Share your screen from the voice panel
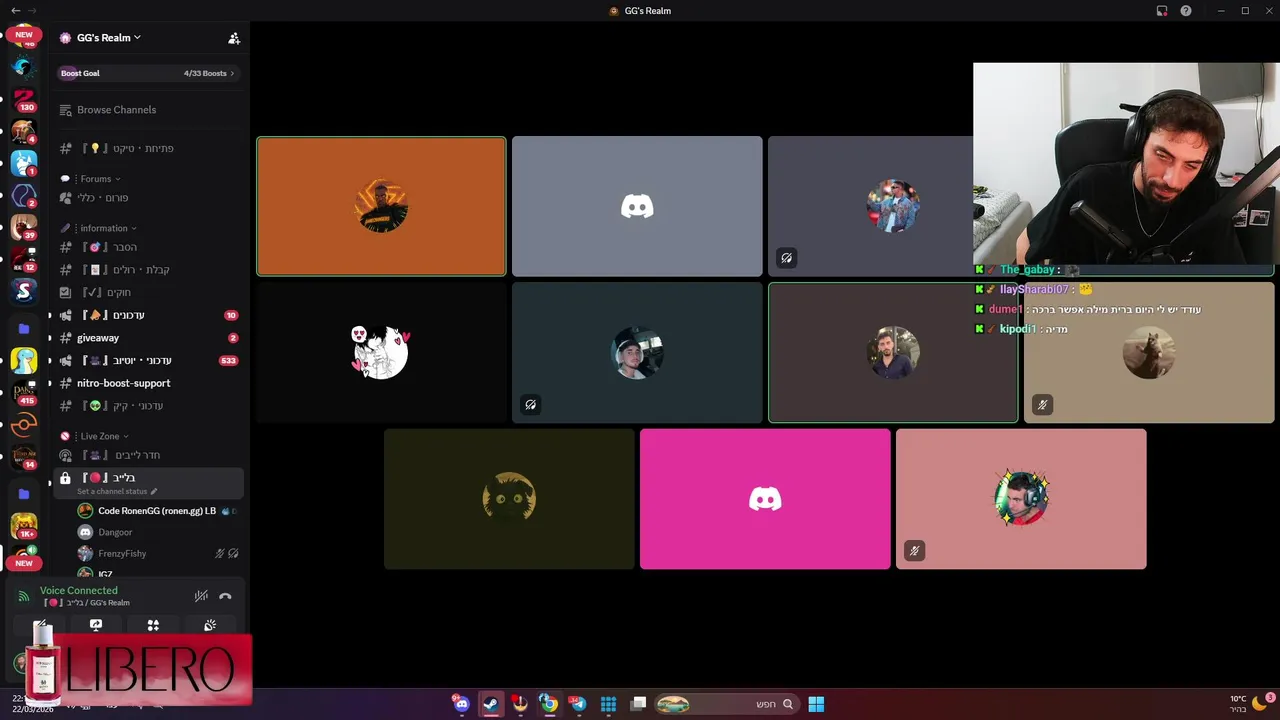Viewport: 1280px width, 720px height. pos(96,625)
